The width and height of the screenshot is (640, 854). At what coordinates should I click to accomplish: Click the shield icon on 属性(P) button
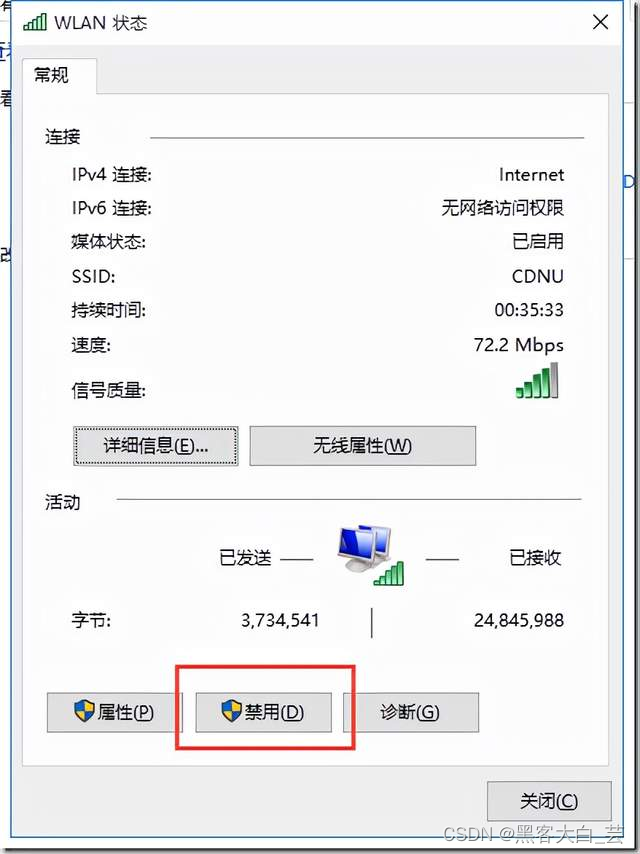84,711
